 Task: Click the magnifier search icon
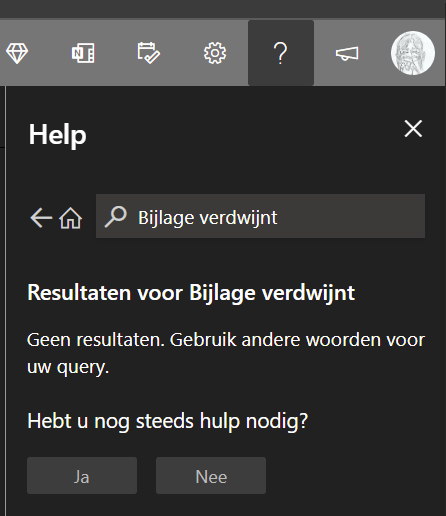[x=116, y=217]
